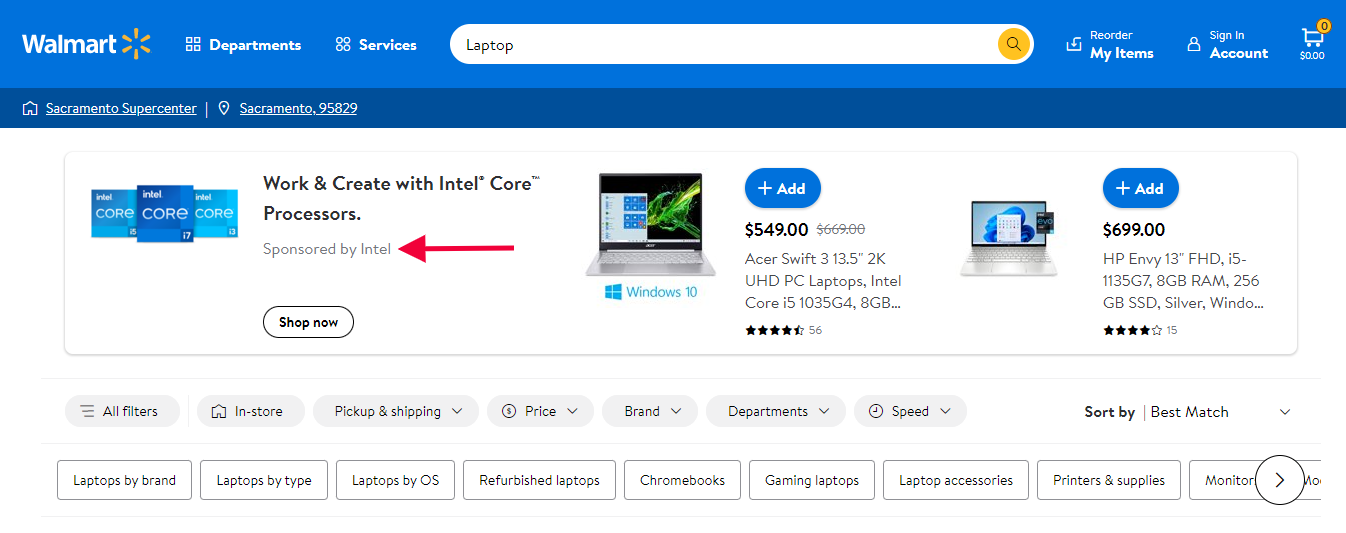Open the Departments menu

(243, 45)
